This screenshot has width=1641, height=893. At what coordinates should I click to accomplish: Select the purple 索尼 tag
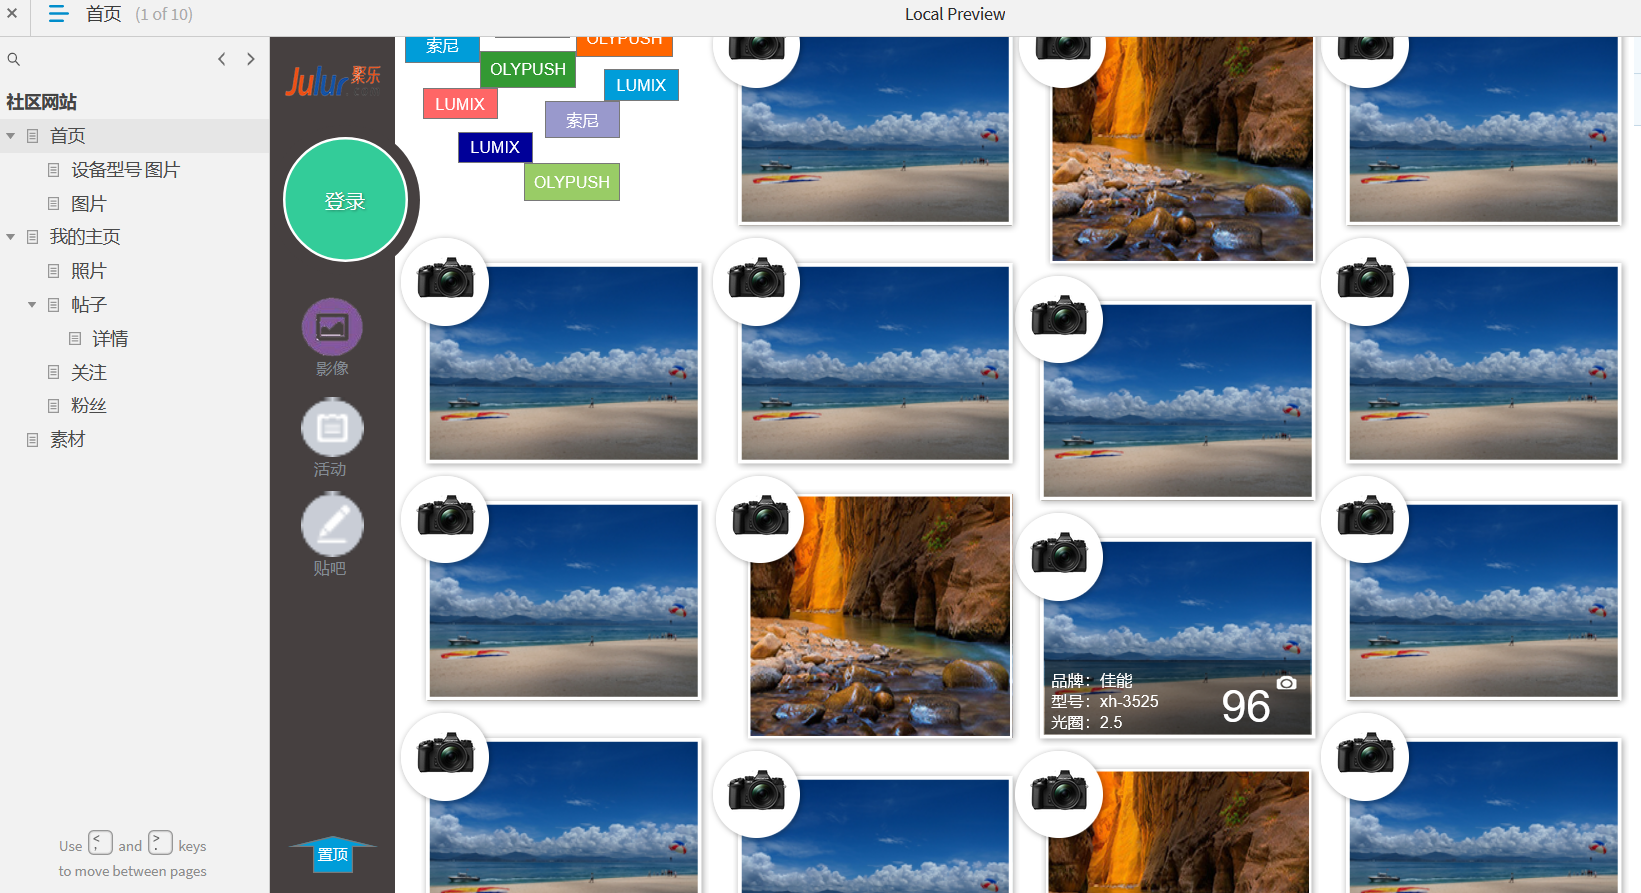pyautogui.click(x=582, y=121)
